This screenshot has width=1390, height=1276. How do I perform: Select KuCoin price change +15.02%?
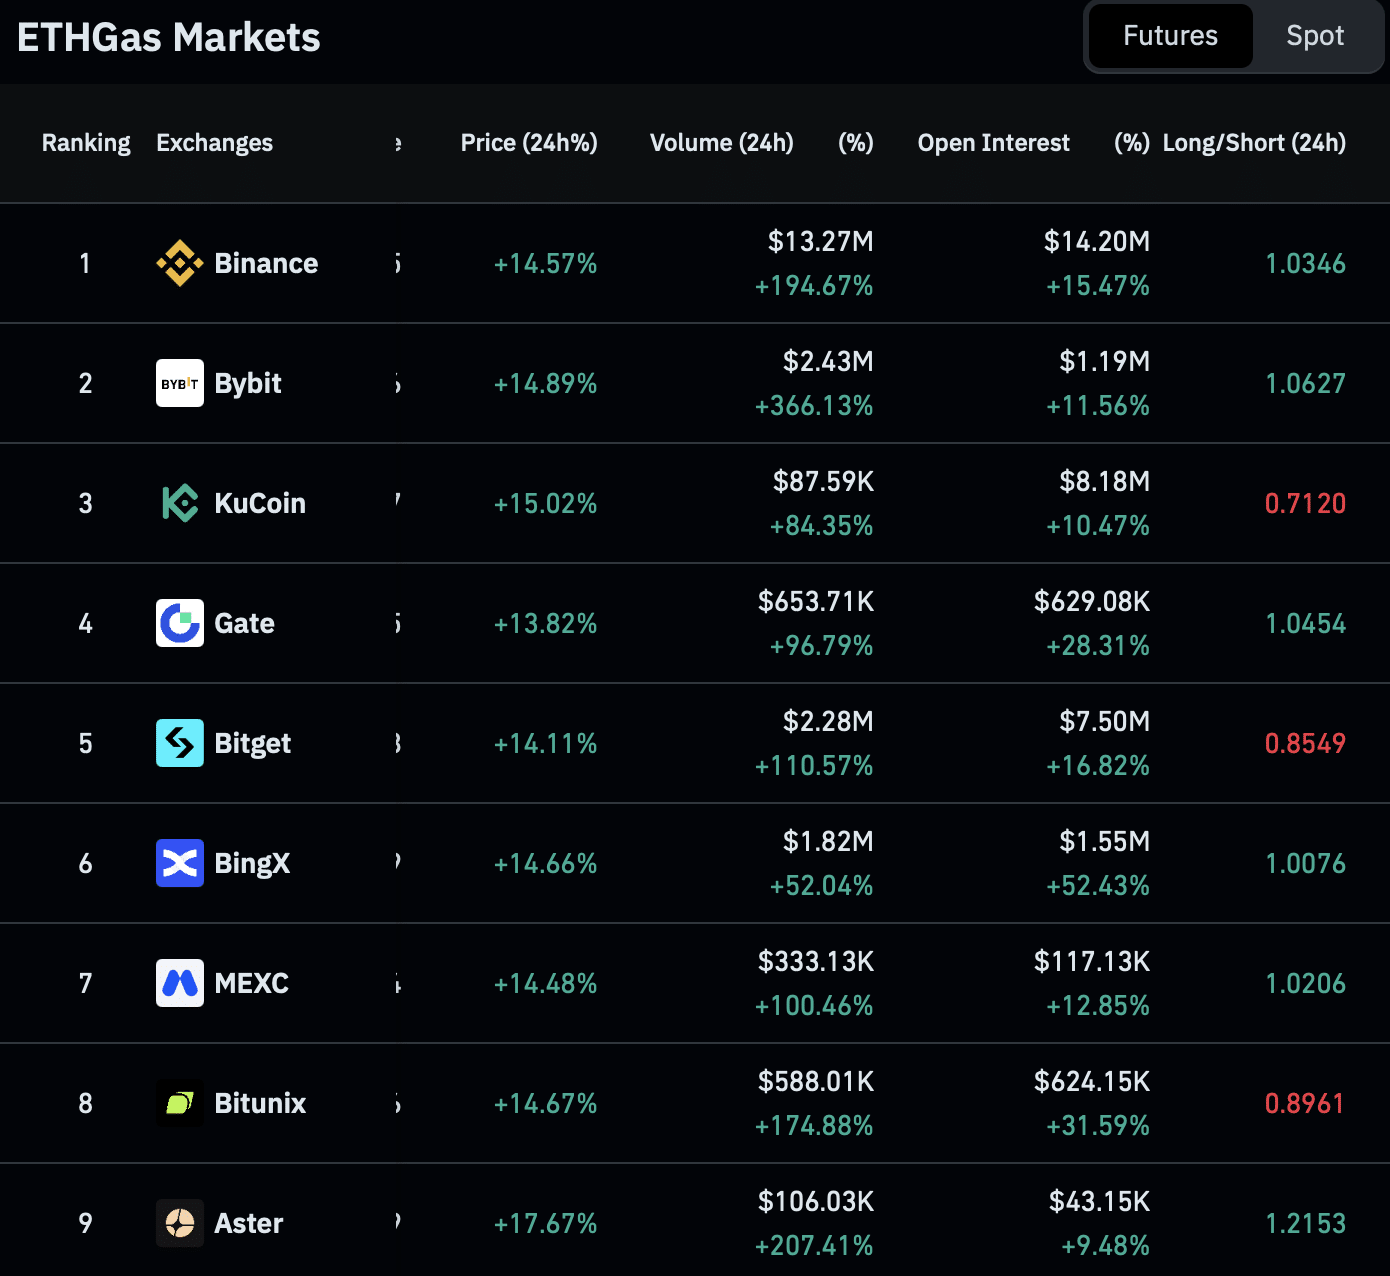[x=545, y=503]
